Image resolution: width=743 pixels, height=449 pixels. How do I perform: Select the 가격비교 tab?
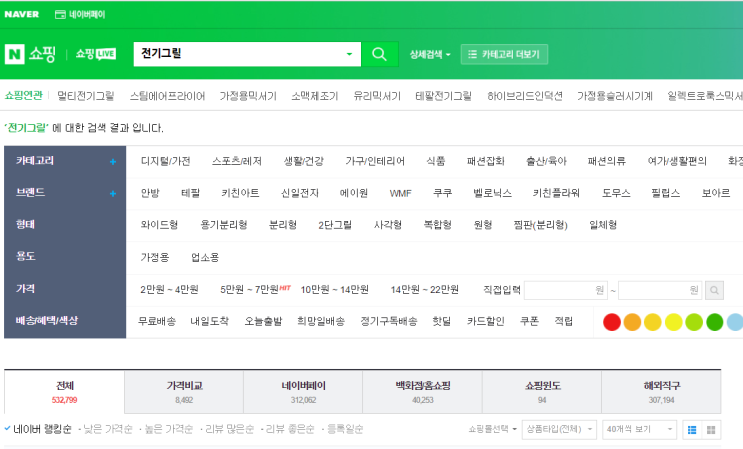pos(184,392)
